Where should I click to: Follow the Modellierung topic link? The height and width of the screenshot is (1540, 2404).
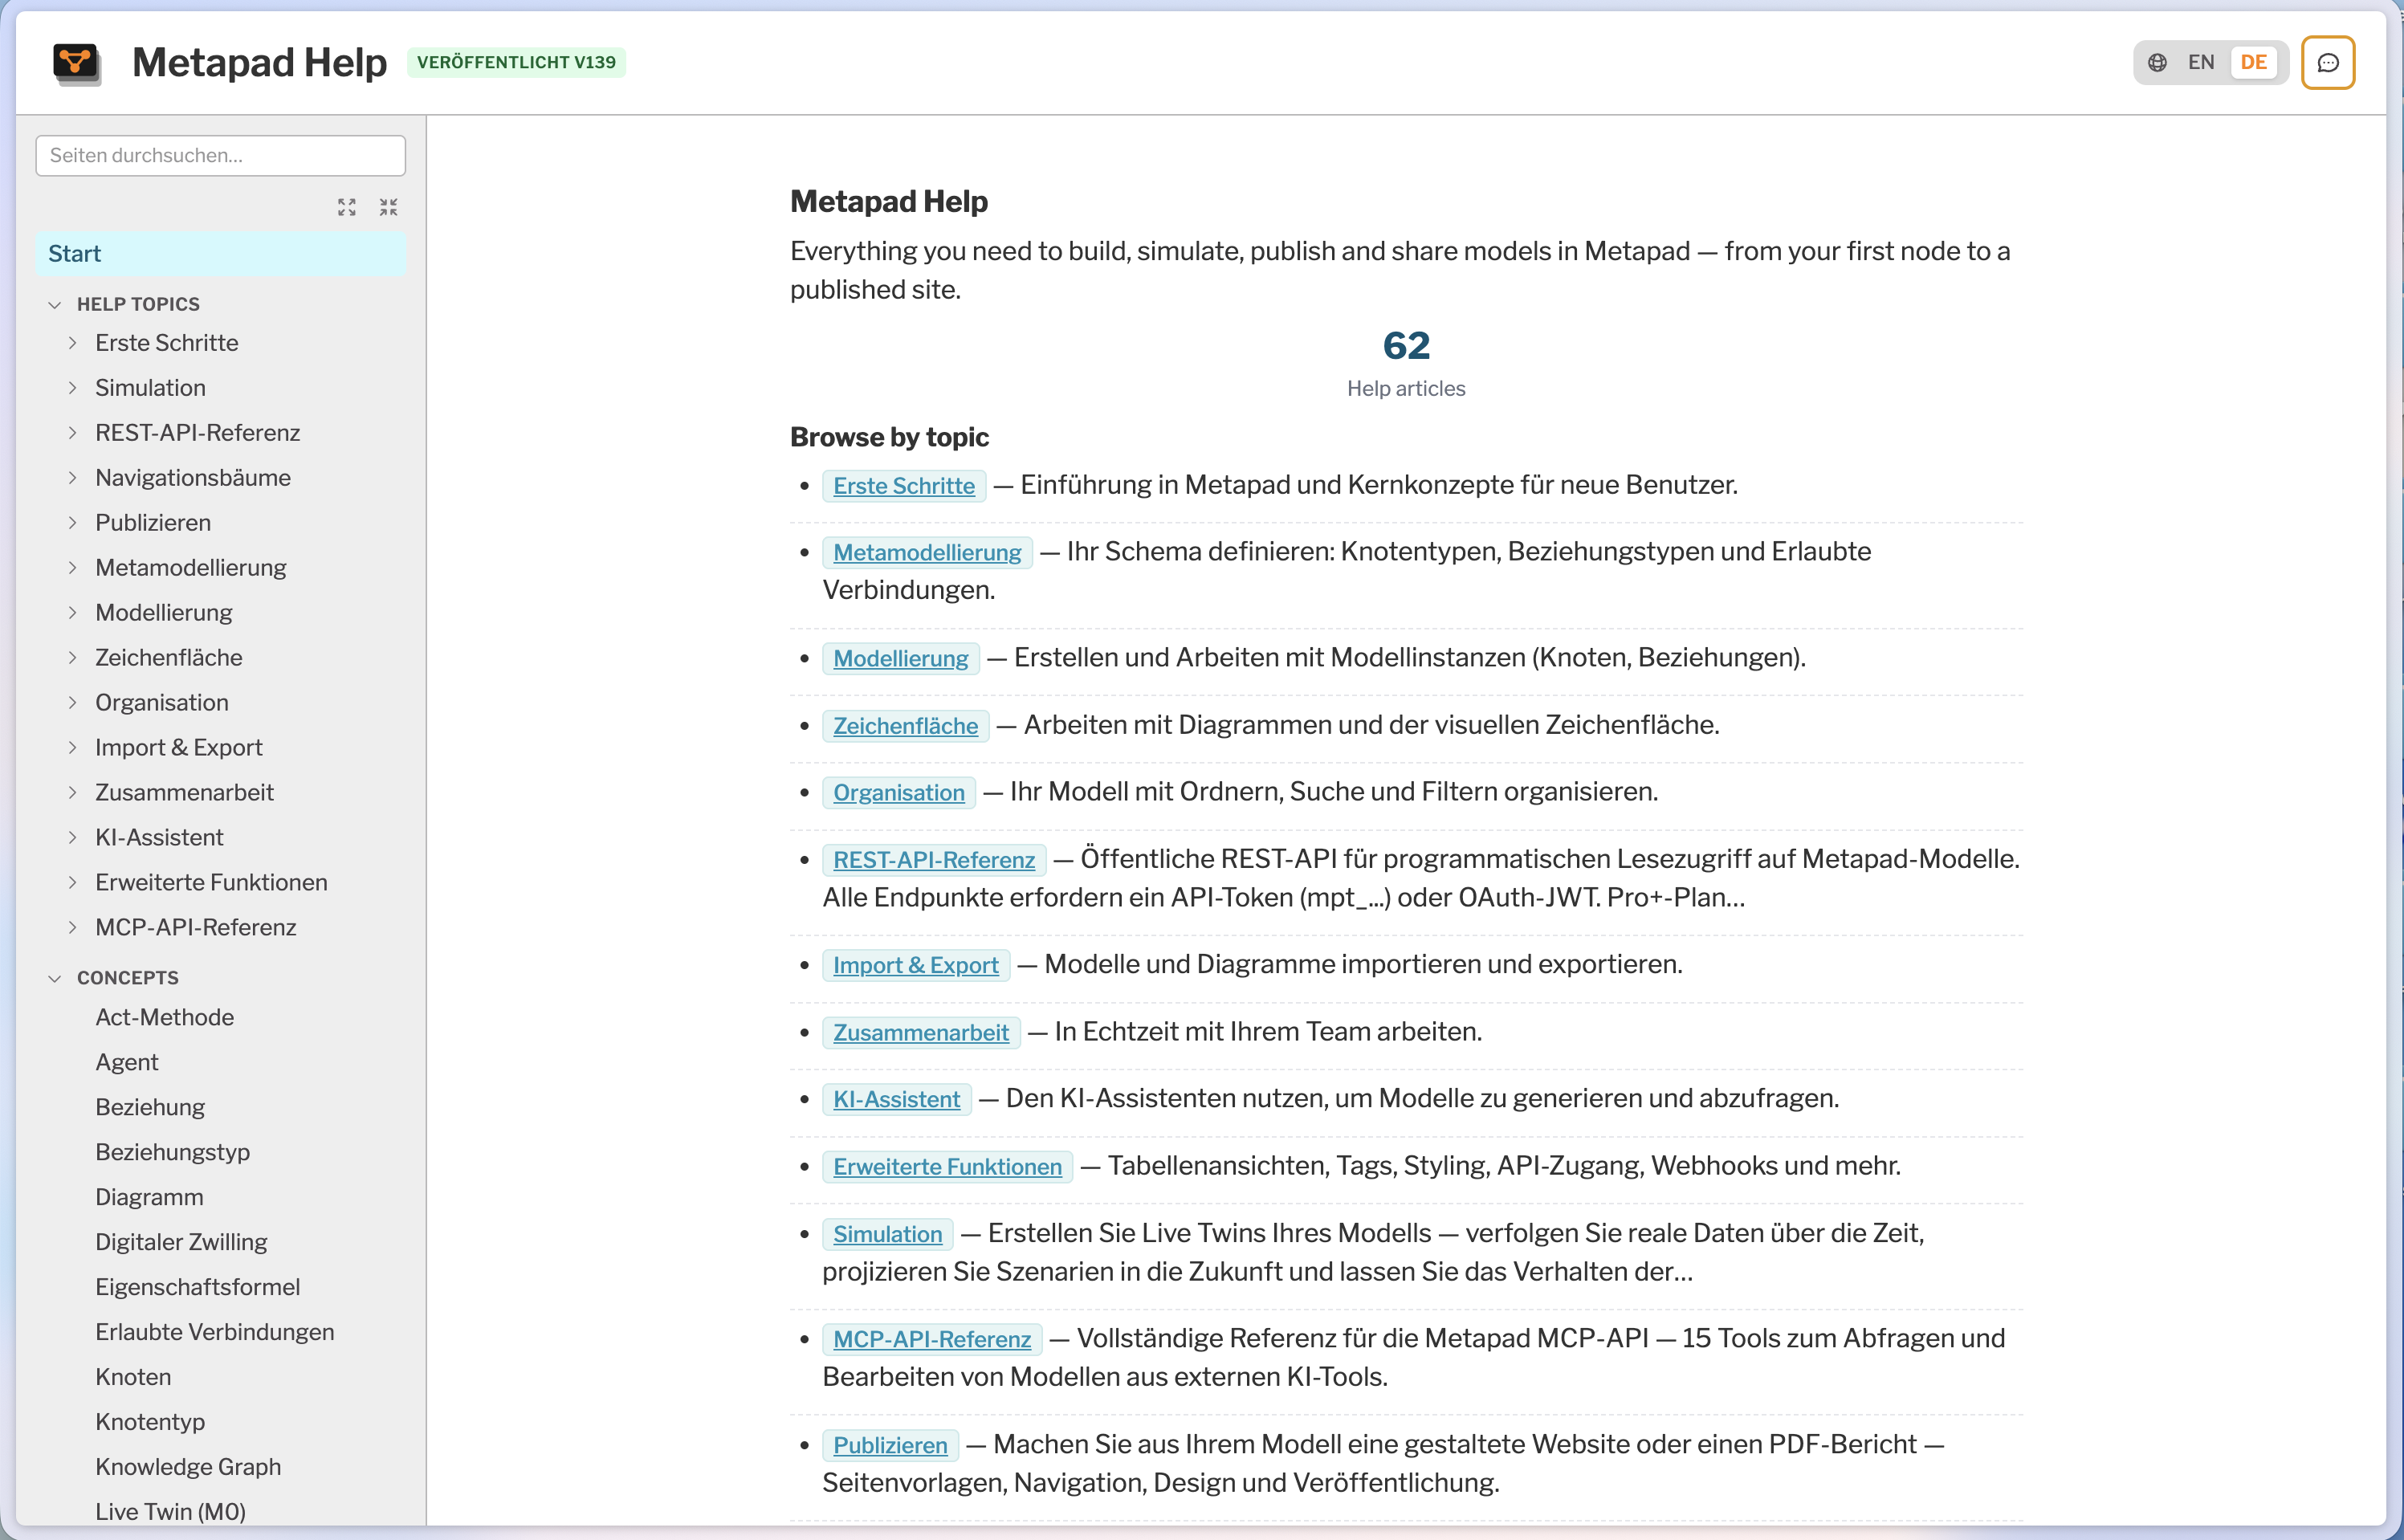pos(901,659)
